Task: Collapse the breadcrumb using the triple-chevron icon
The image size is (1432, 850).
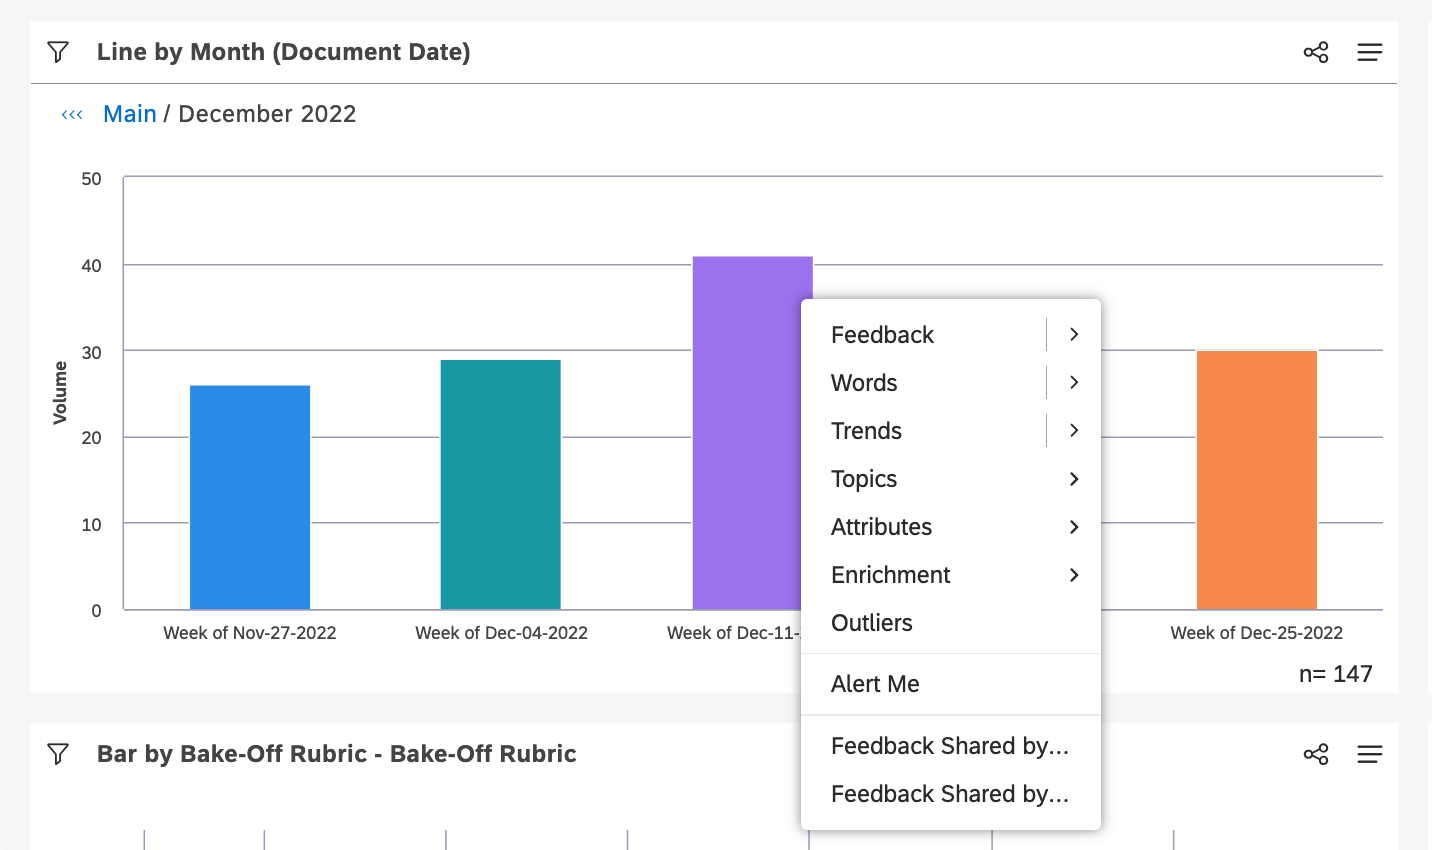Action: pyautogui.click(x=71, y=114)
